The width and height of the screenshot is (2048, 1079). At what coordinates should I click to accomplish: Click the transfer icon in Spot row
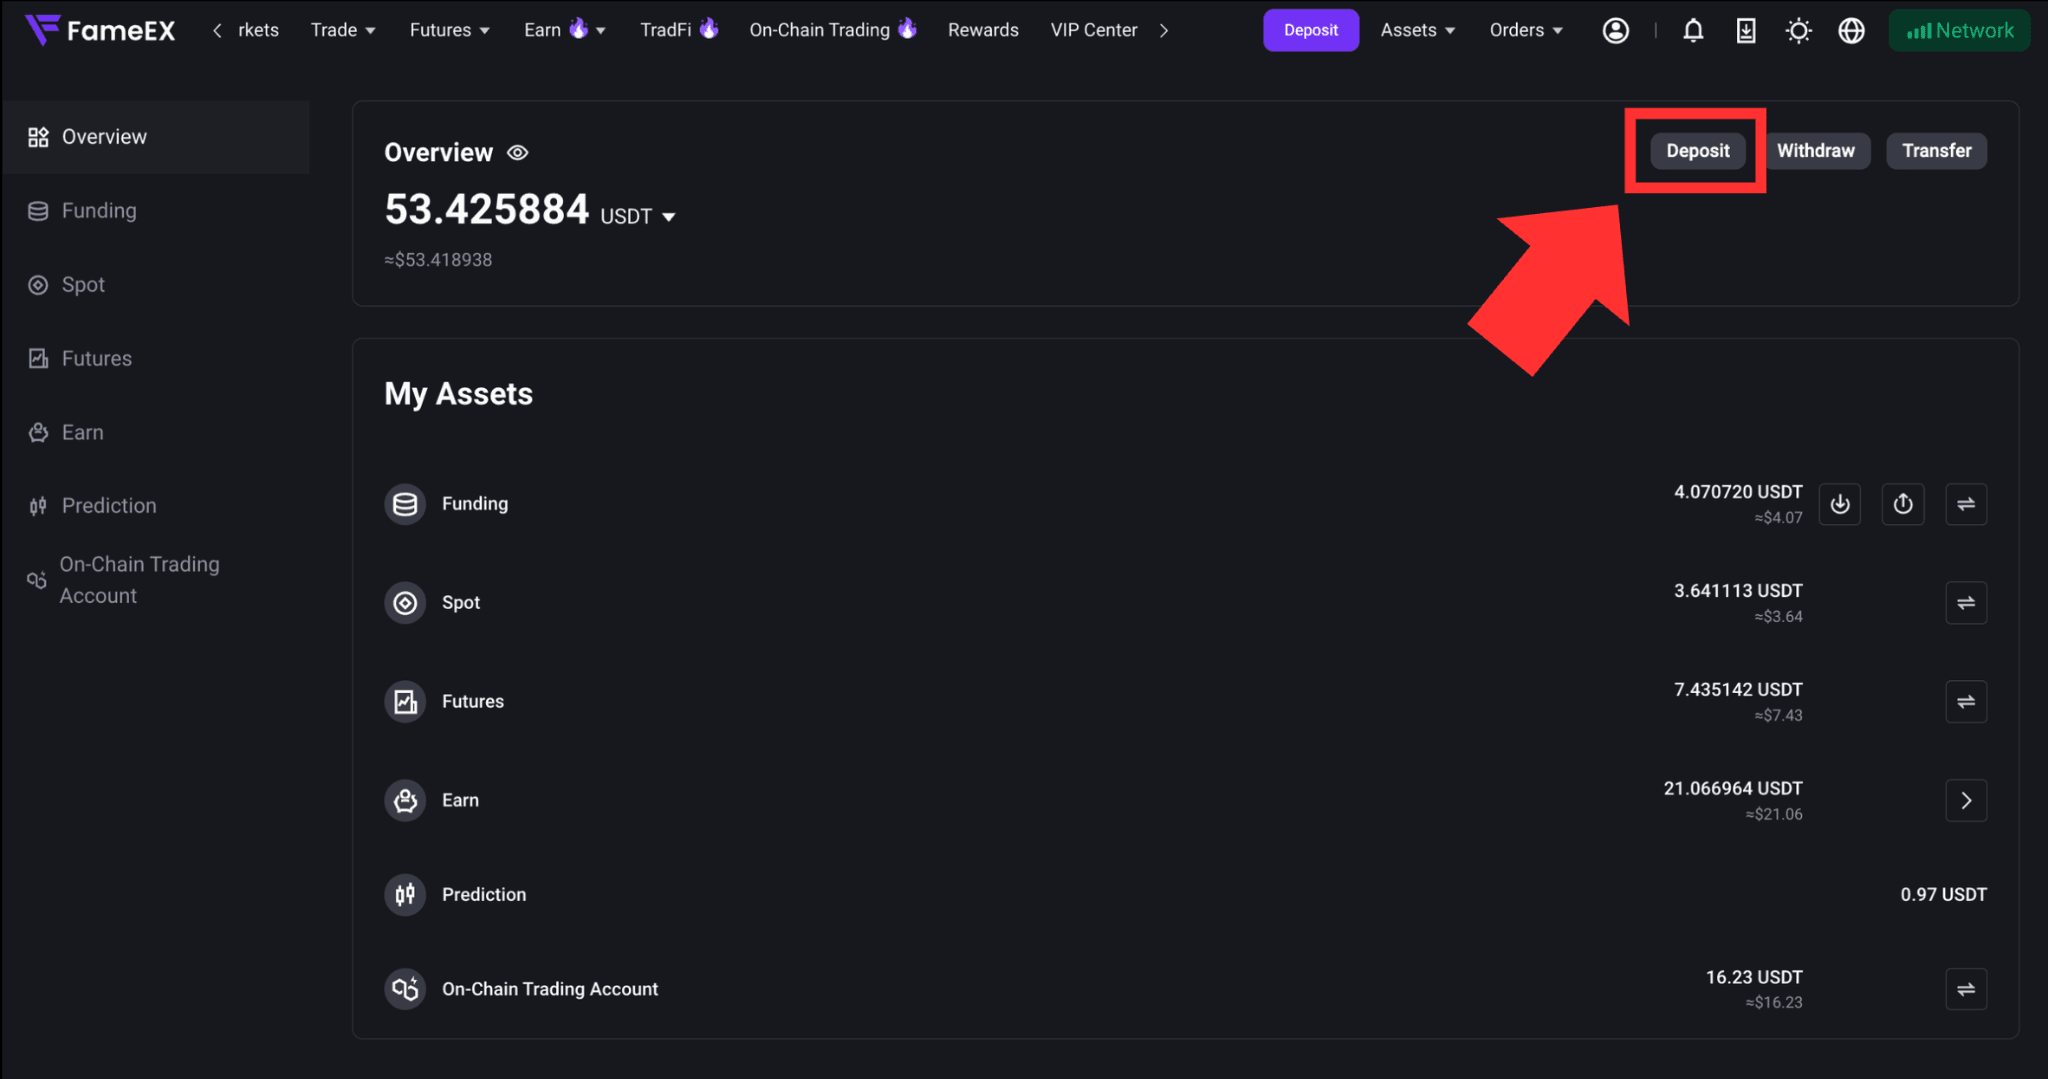[1966, 603]
